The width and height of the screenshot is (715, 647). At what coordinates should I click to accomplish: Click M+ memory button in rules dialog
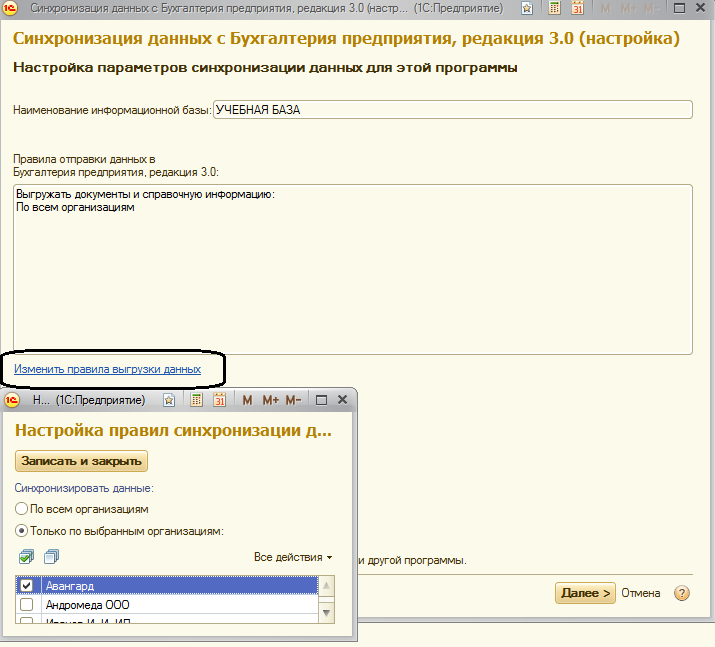pyautogui.click(x=270, y=400)
